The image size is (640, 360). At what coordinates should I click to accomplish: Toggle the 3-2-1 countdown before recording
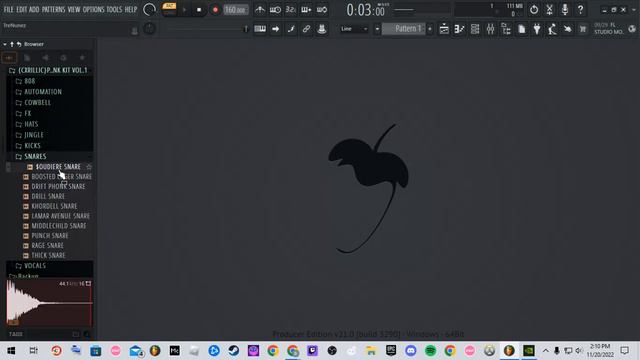click(291, 9)
